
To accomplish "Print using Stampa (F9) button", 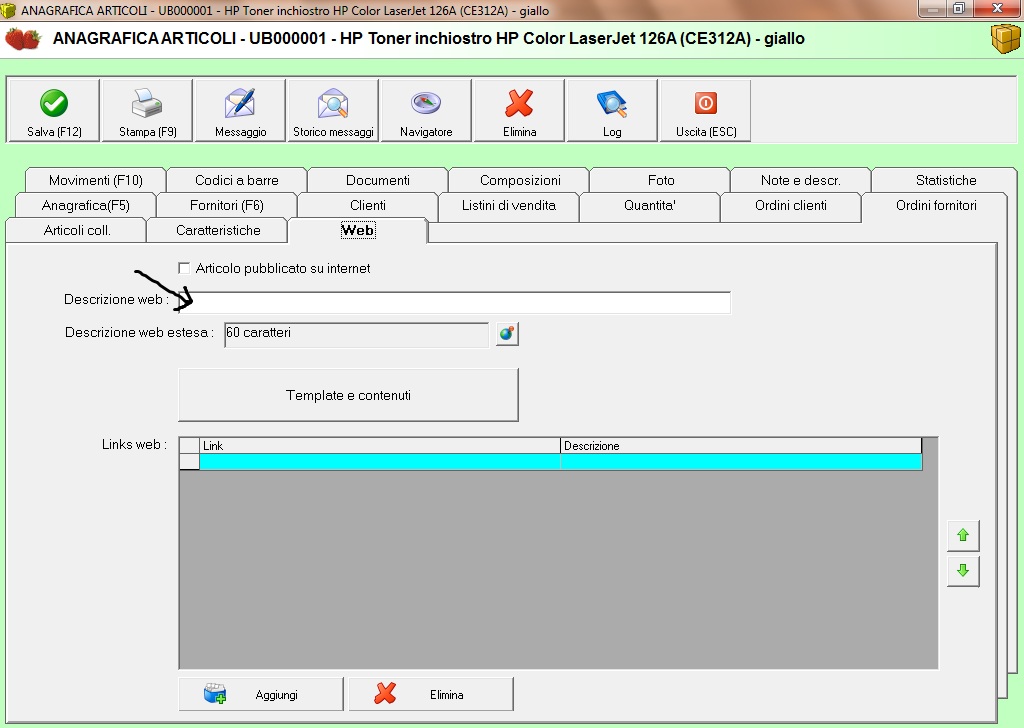I will (148, 111).
